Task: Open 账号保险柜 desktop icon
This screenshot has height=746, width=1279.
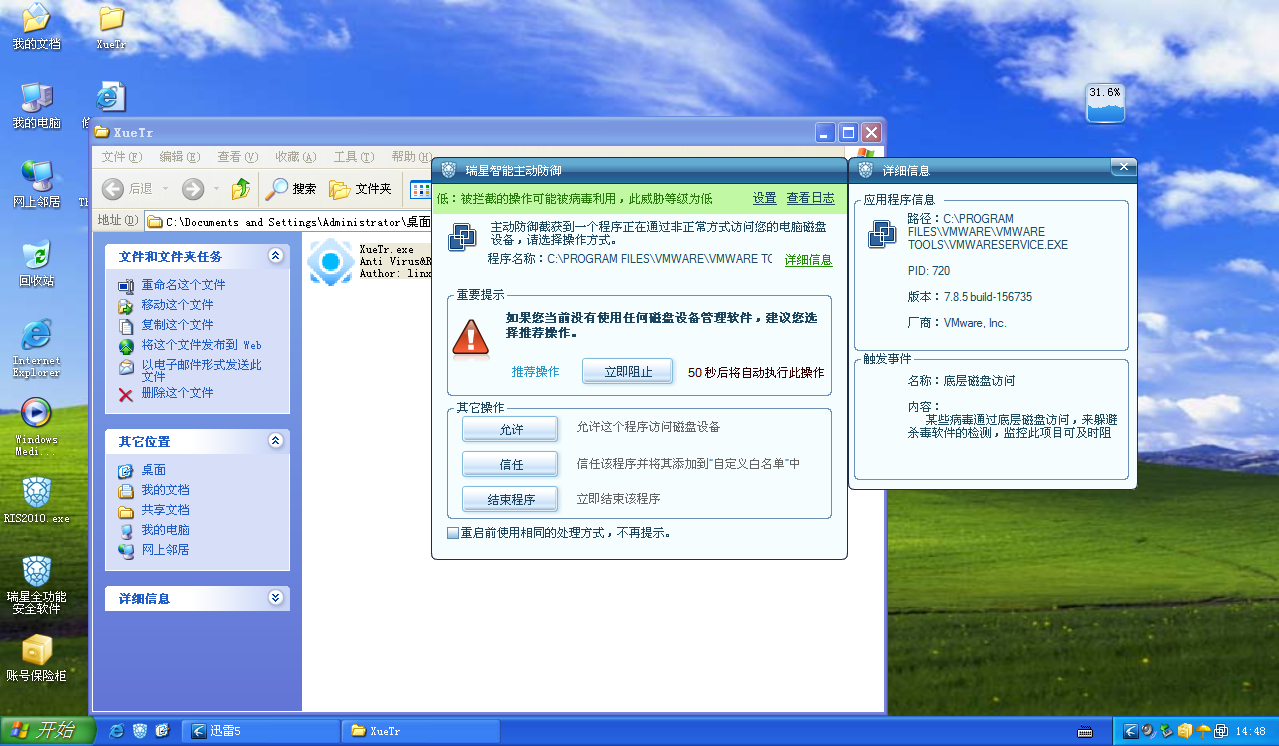Action: coord(36,658)
